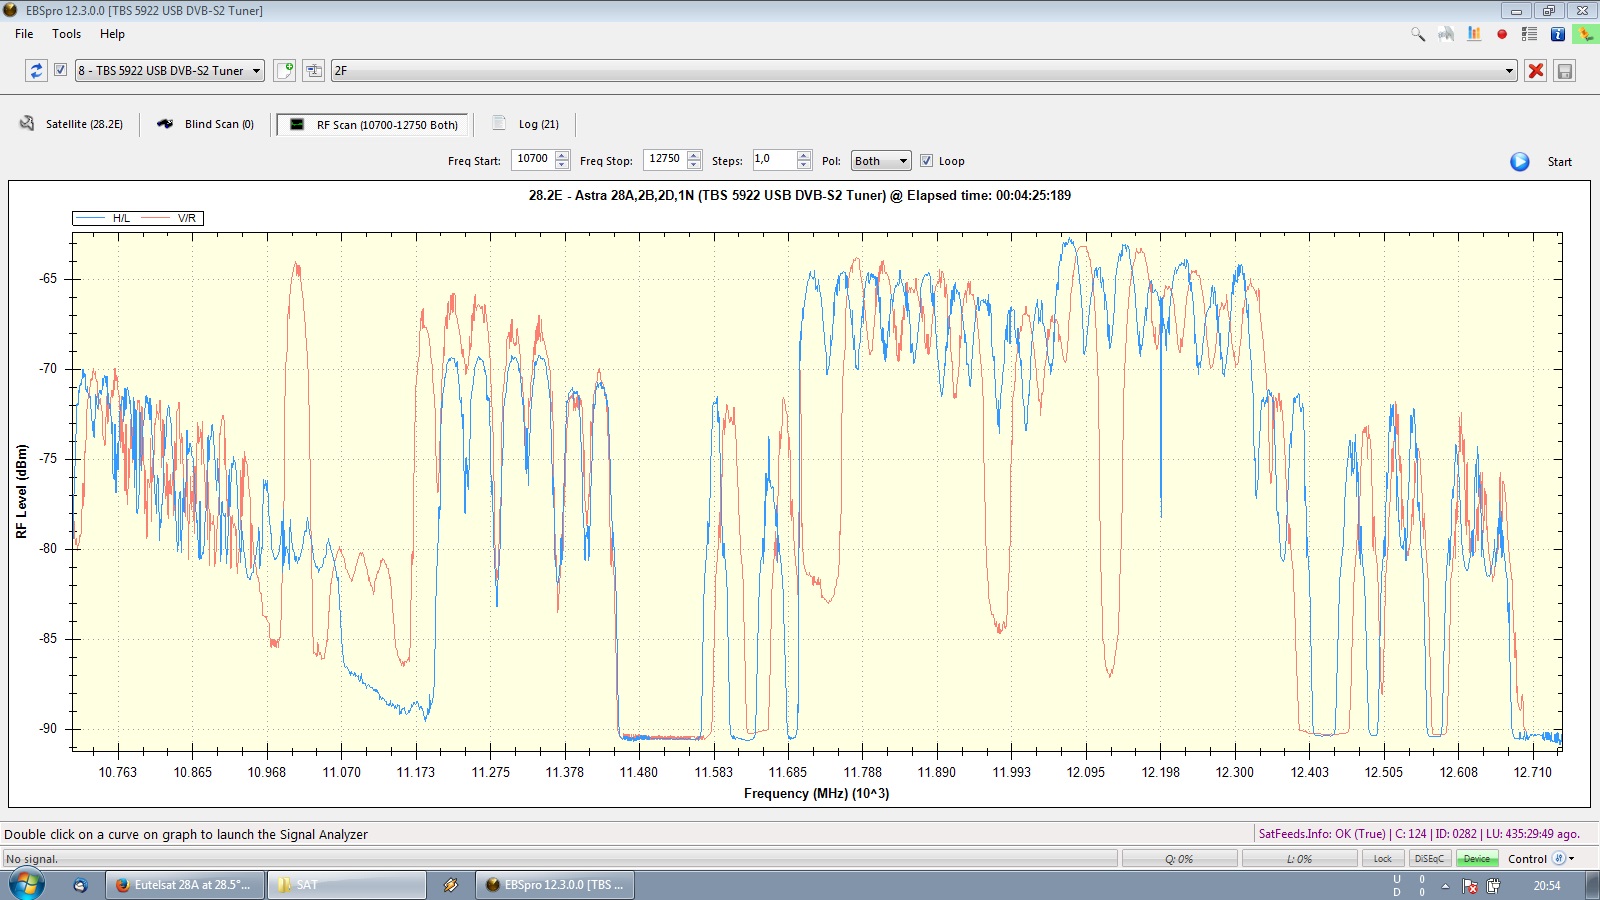Click the satellite dish icon in top toolbar
This screenshot has height=900, width=1600.
pyautogui.click(x=1446, y=34)
